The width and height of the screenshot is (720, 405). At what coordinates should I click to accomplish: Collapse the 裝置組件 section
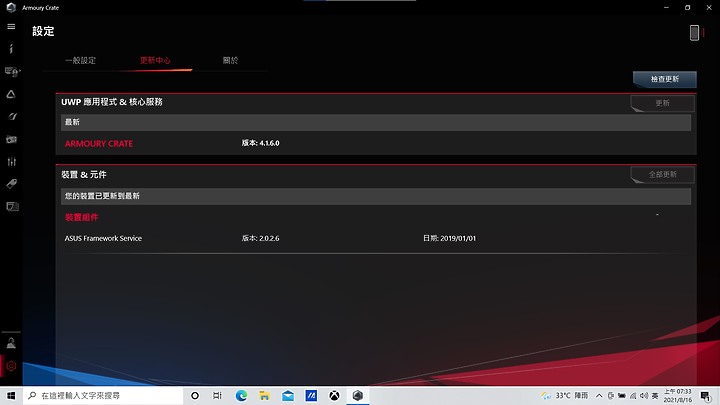coord(657,214)
